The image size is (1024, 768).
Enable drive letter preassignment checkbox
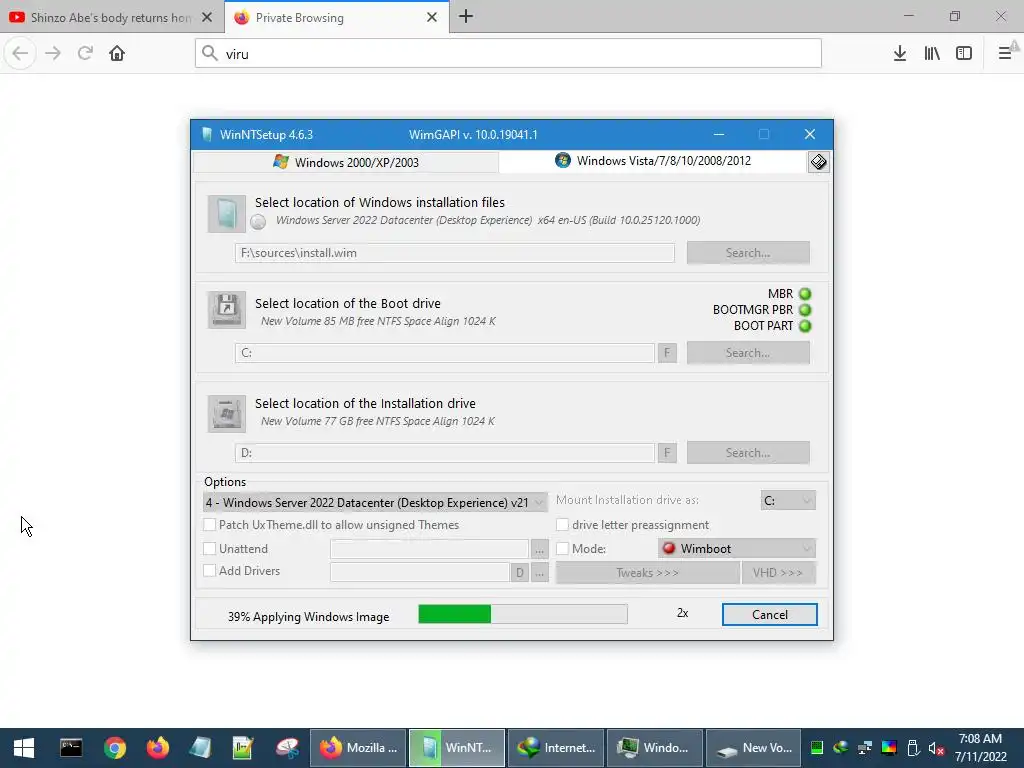coord(562,524)
